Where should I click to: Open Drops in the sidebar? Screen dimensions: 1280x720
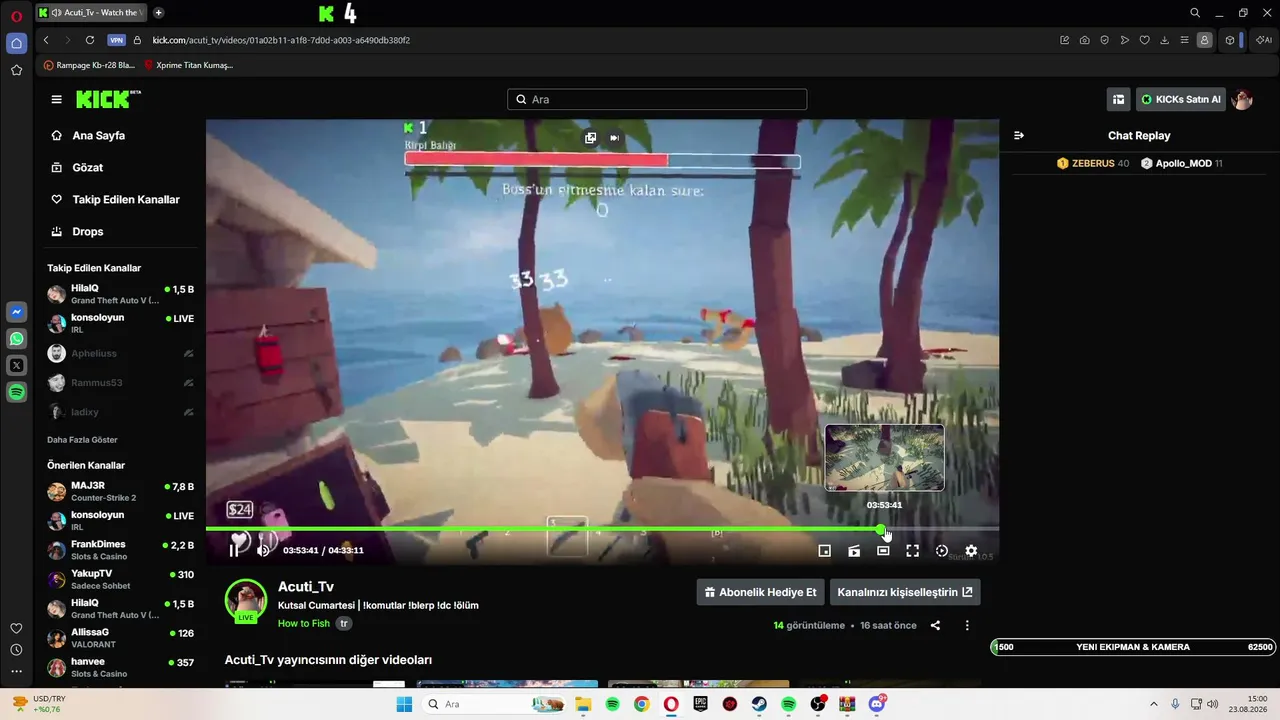[x=88, y=231]
